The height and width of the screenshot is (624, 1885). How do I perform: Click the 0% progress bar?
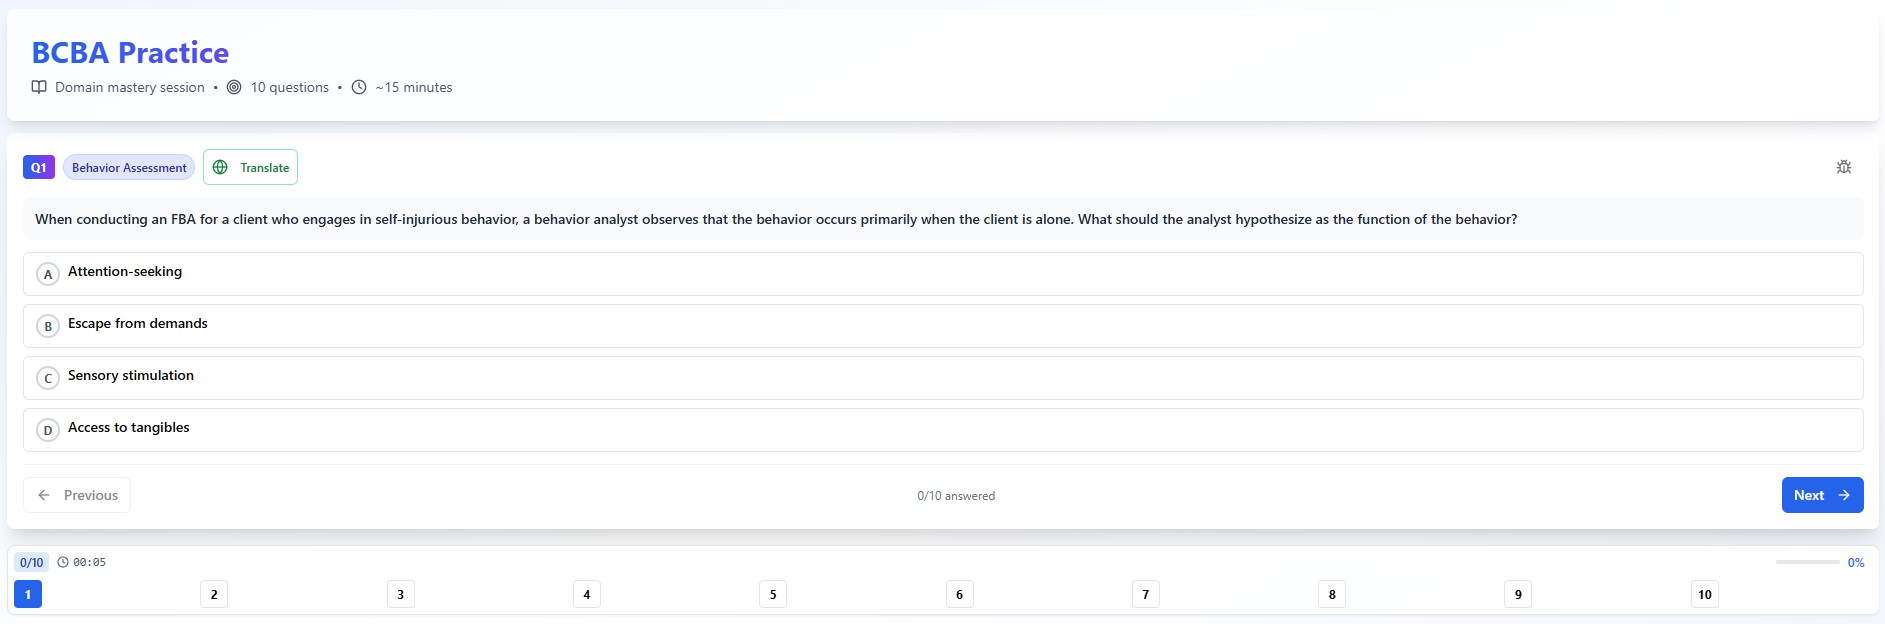point(1807,562)
